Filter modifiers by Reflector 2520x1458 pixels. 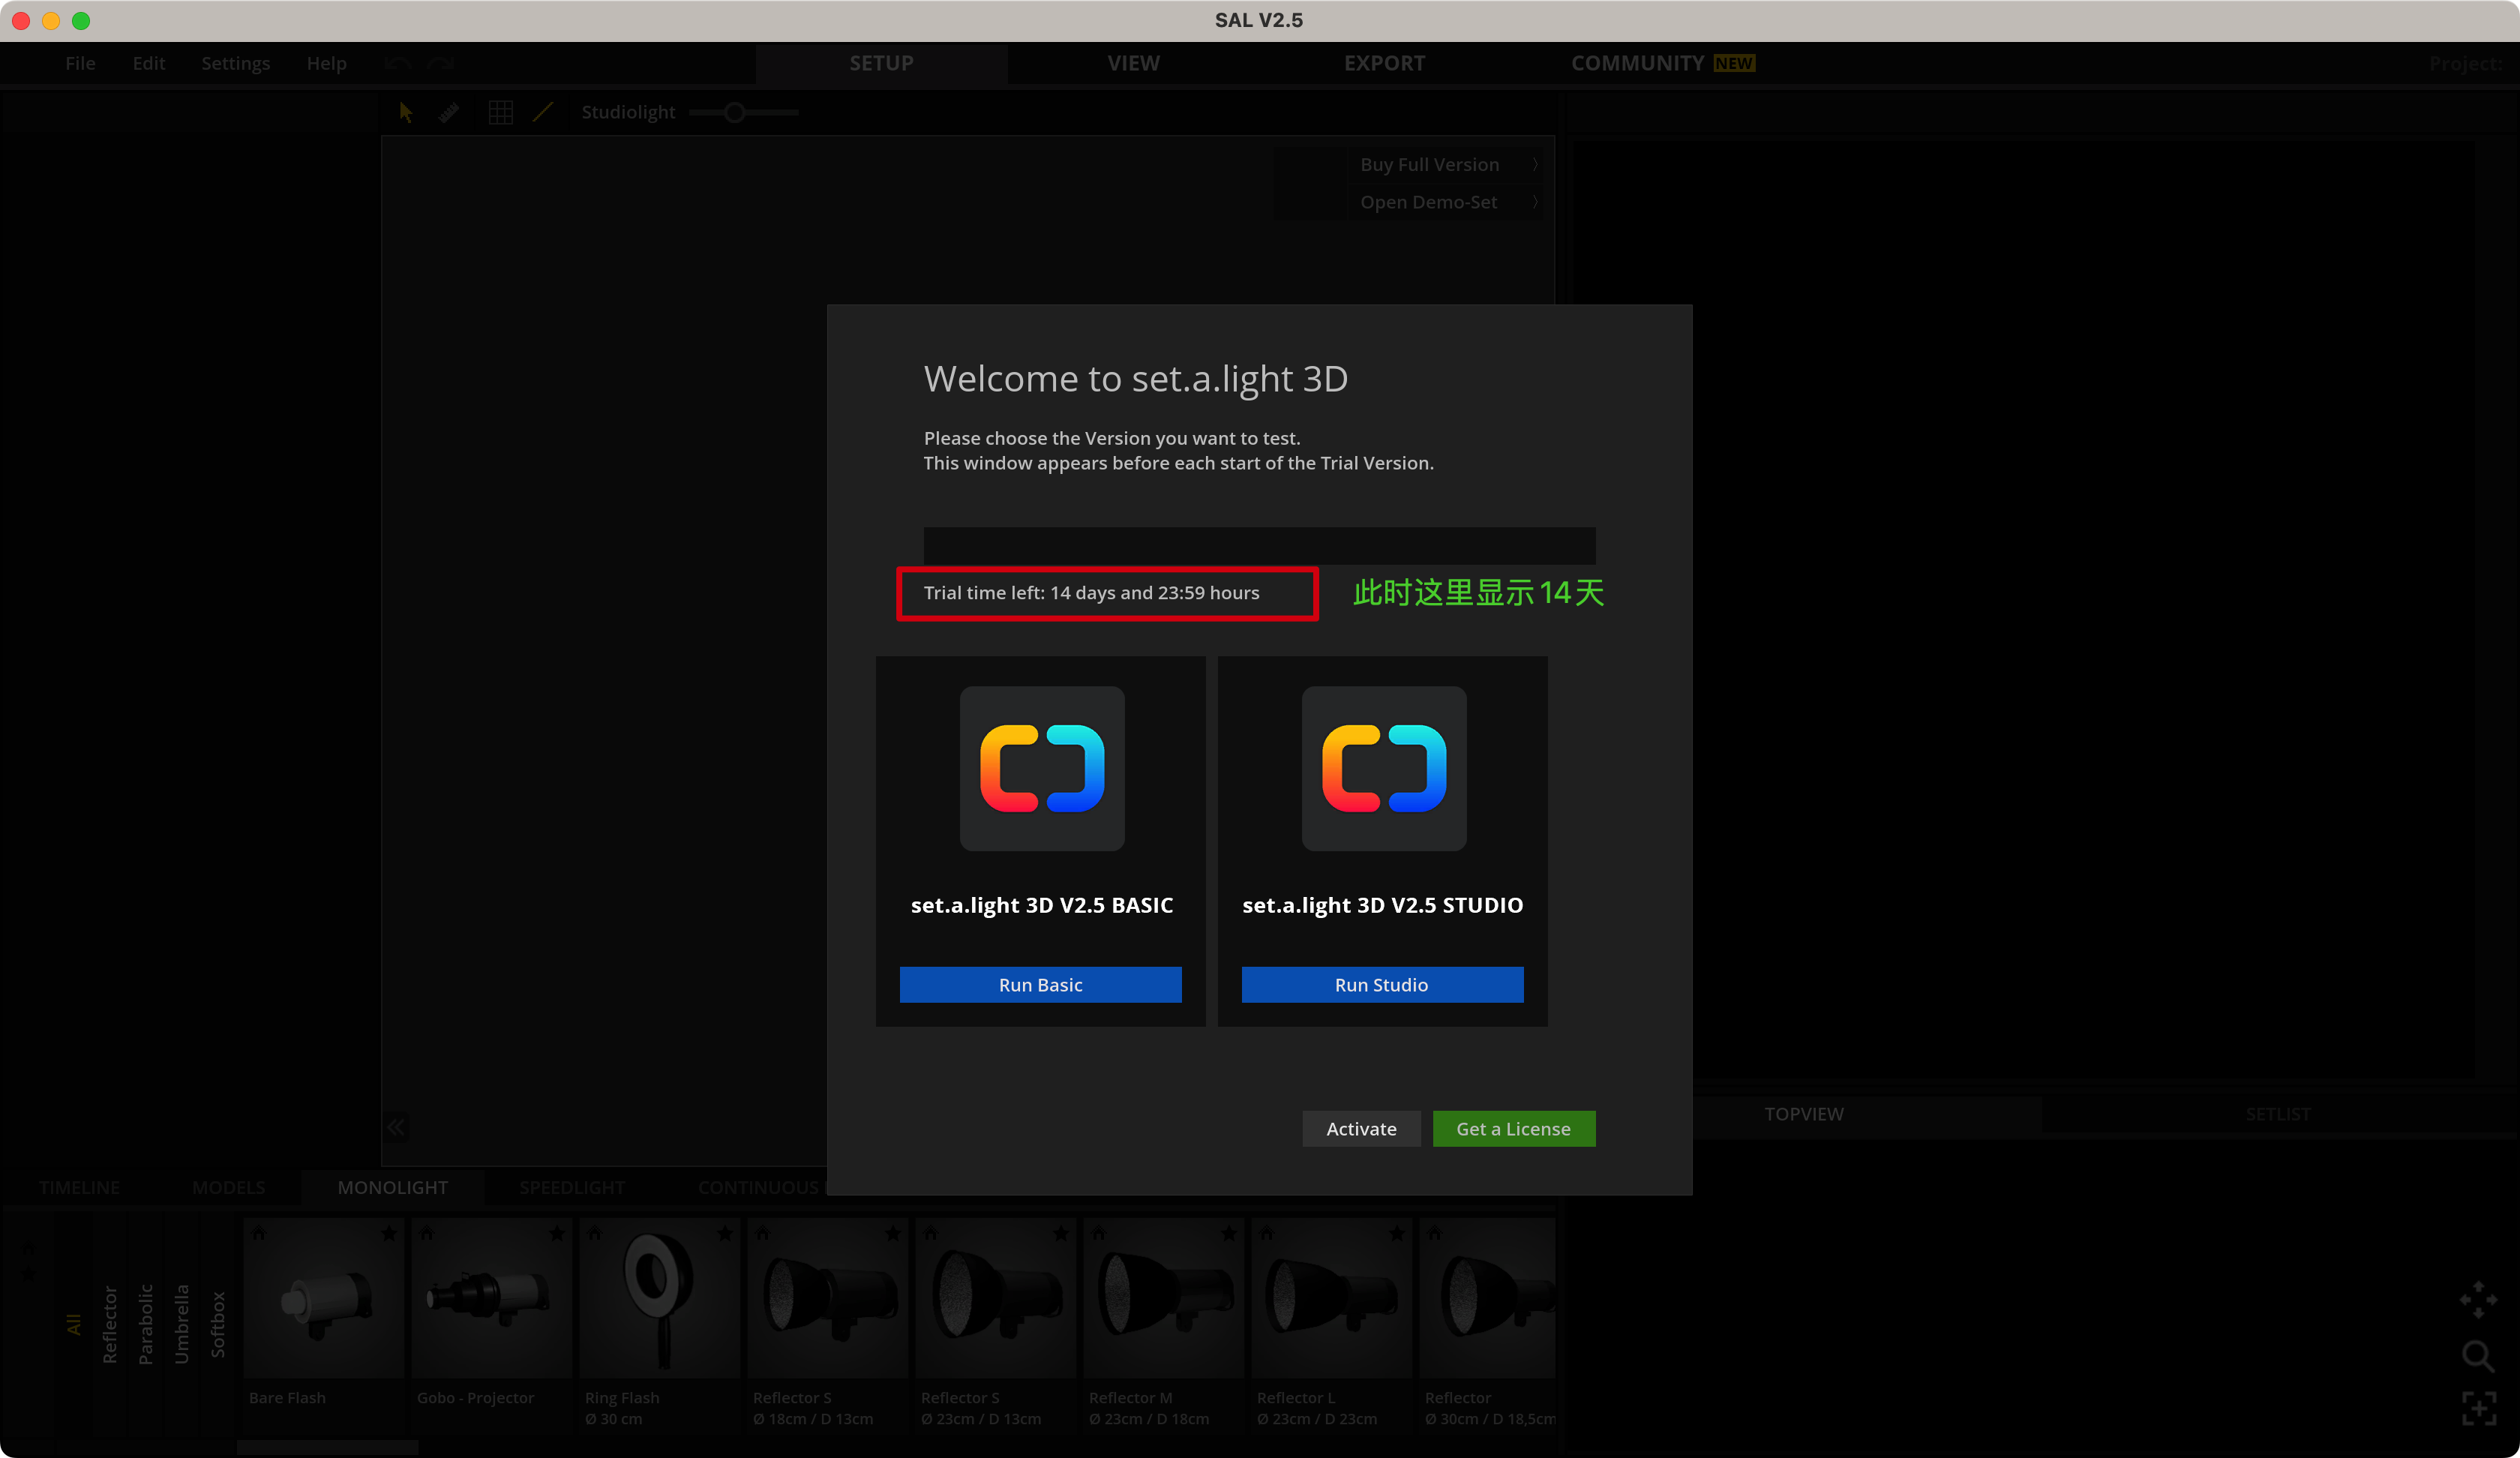pos(109,1325)
